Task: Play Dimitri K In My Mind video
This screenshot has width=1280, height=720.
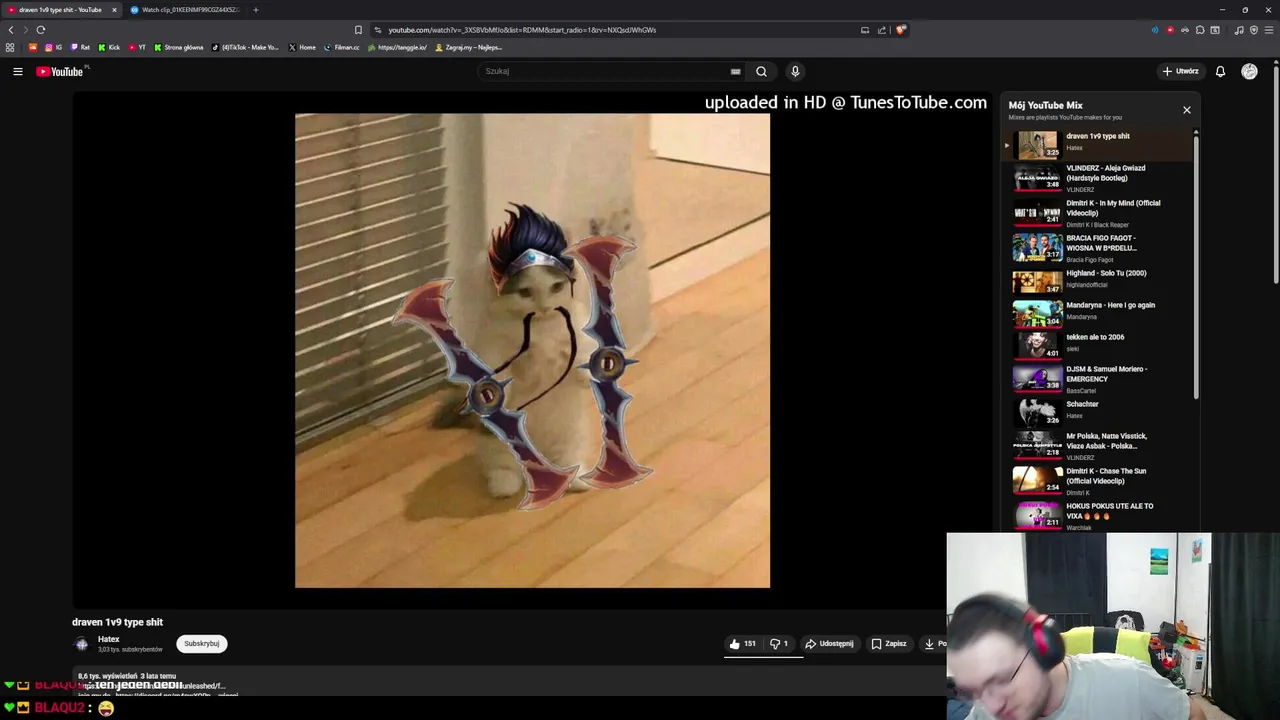Action: pos(1097,213)
